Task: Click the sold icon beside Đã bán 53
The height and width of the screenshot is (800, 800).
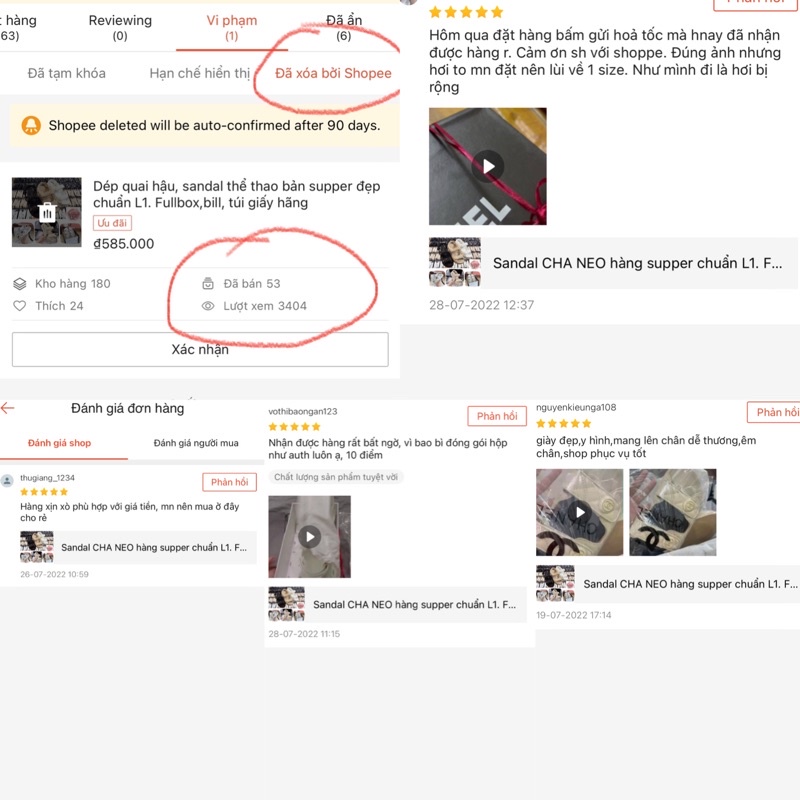Action: click(x=208, y=283)
